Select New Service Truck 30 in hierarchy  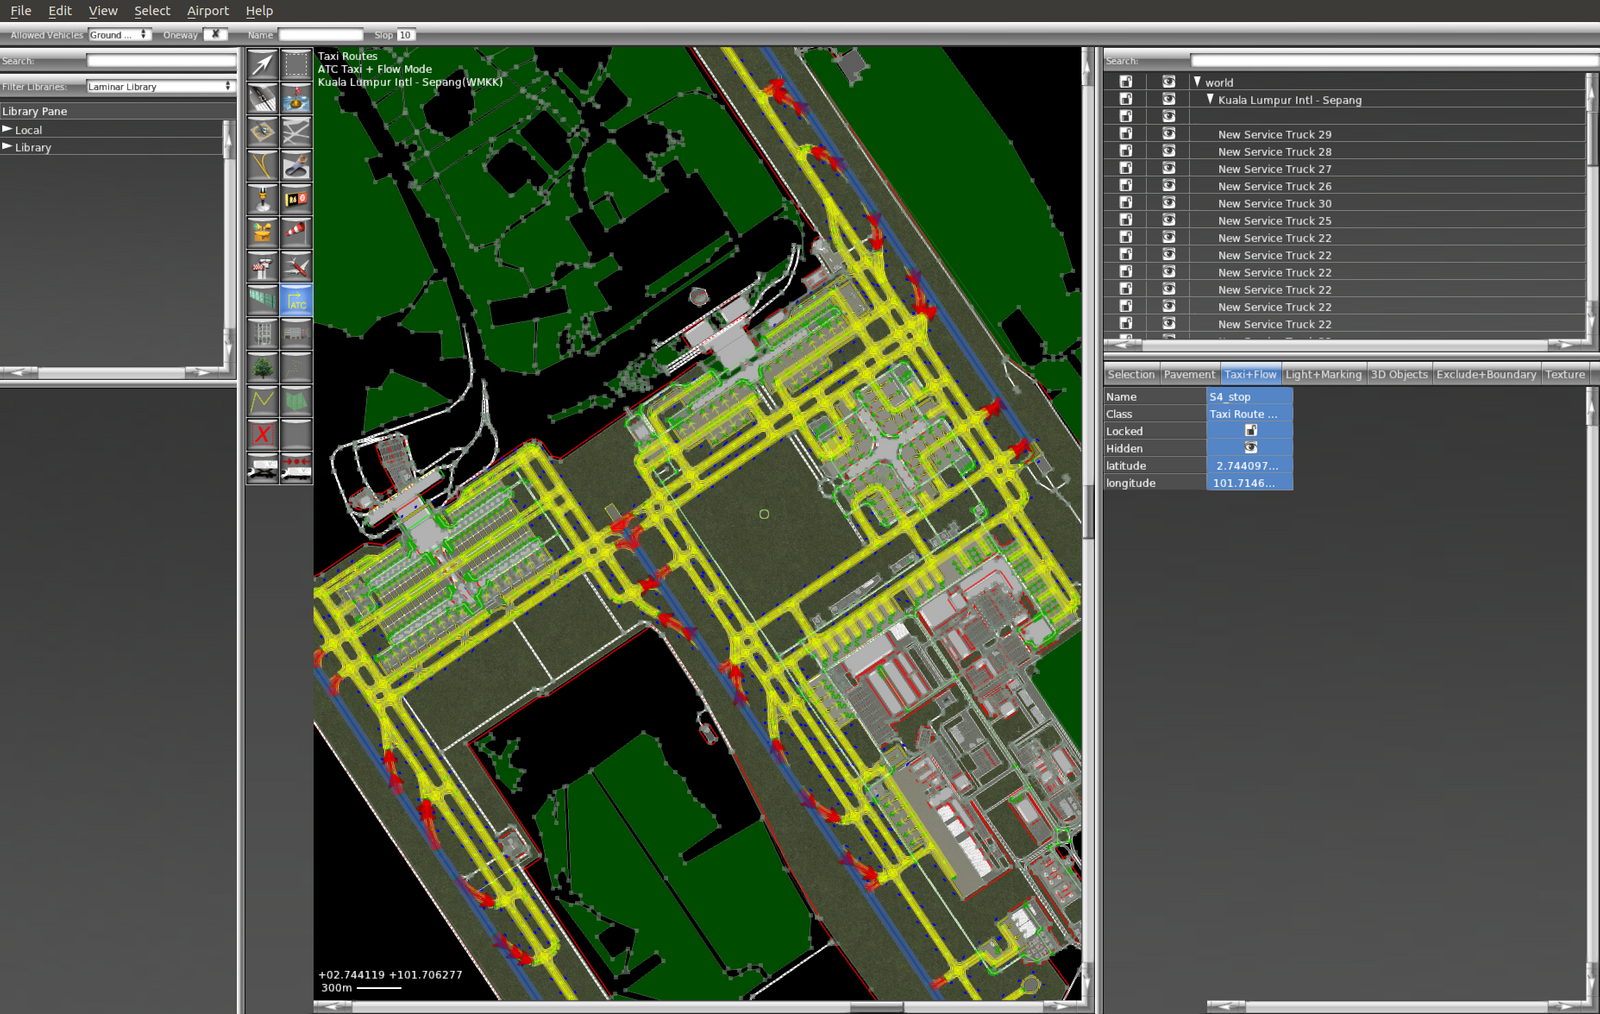click(x=1274, y=203)
